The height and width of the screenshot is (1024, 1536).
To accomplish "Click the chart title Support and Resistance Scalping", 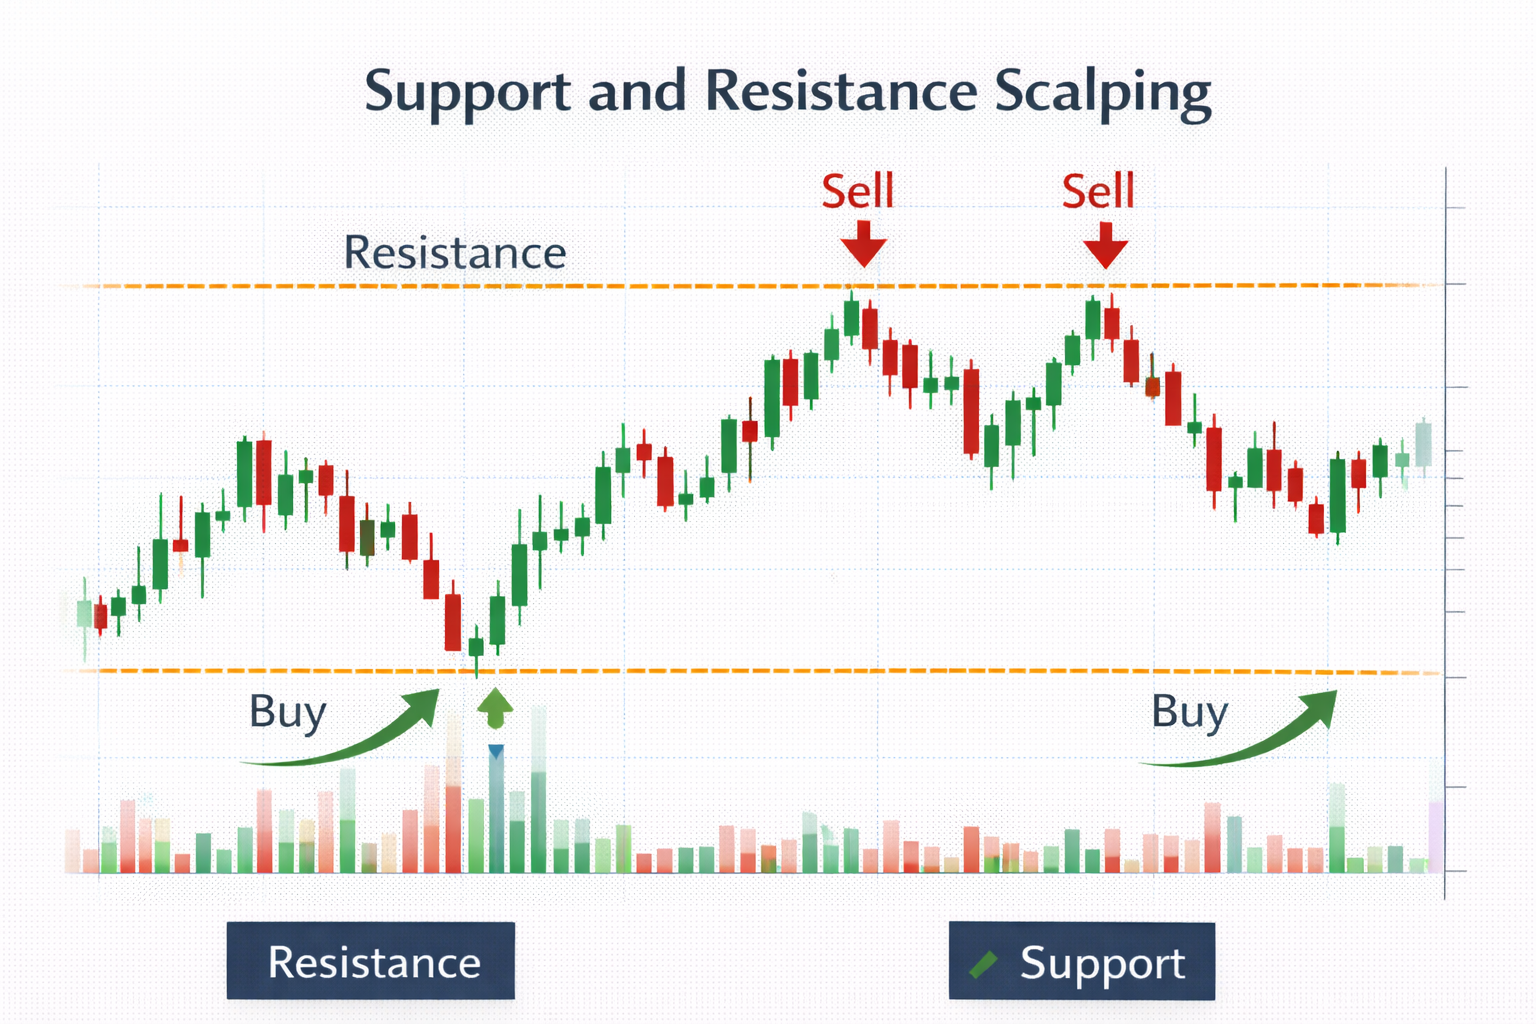I will (x=787, y=91).
